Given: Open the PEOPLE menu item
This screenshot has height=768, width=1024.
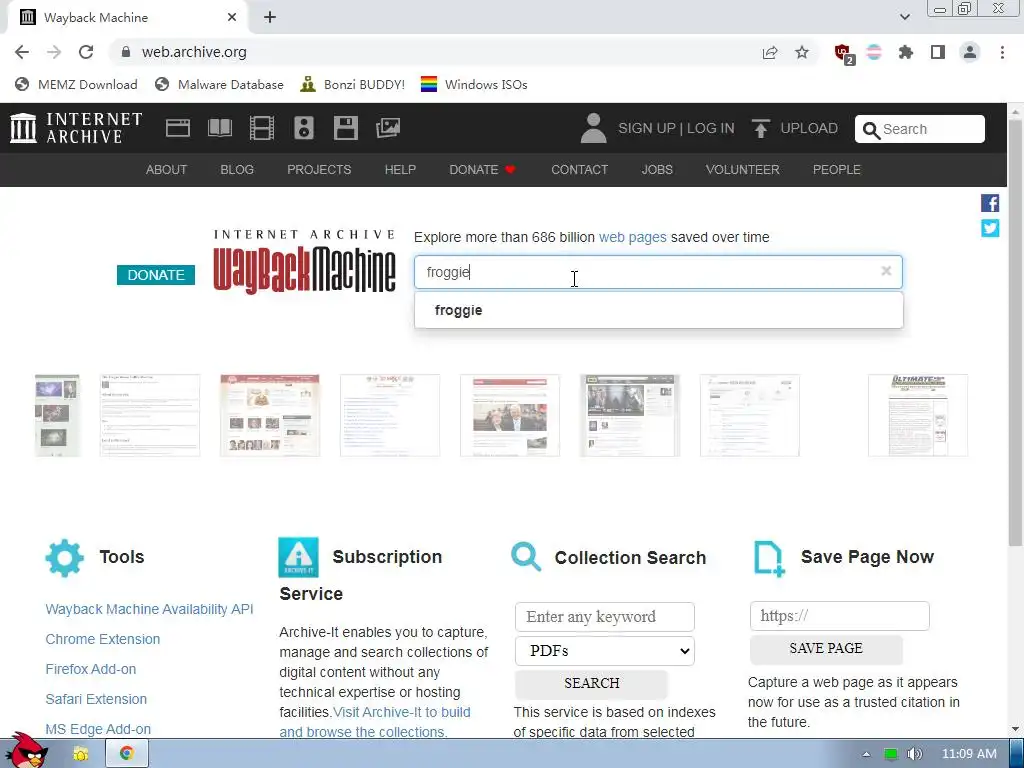Looking at the screenshot, I should click(x=837, y=170).
